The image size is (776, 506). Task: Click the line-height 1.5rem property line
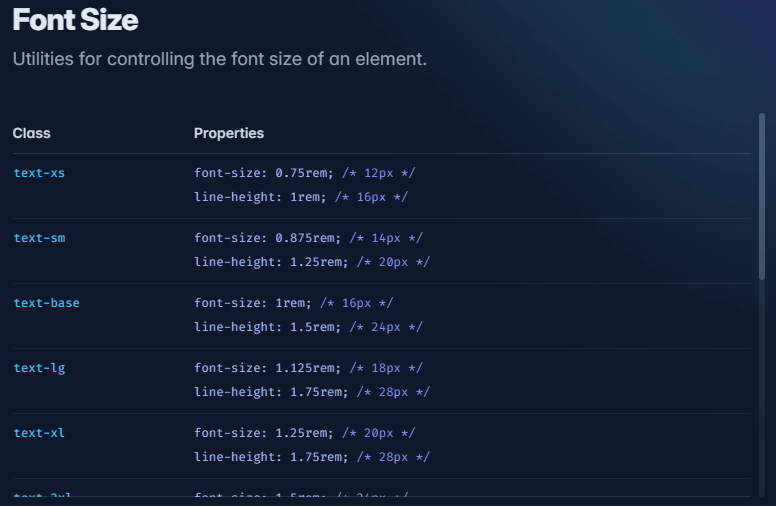click(x=308, y=327)
